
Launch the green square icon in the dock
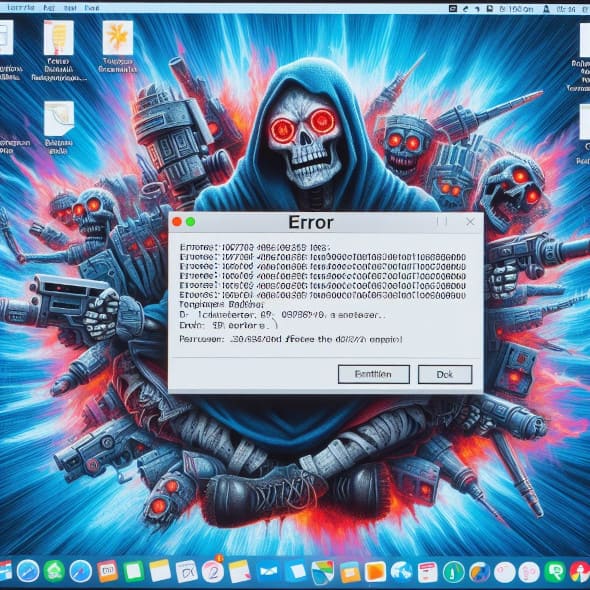tap(134, 572)
